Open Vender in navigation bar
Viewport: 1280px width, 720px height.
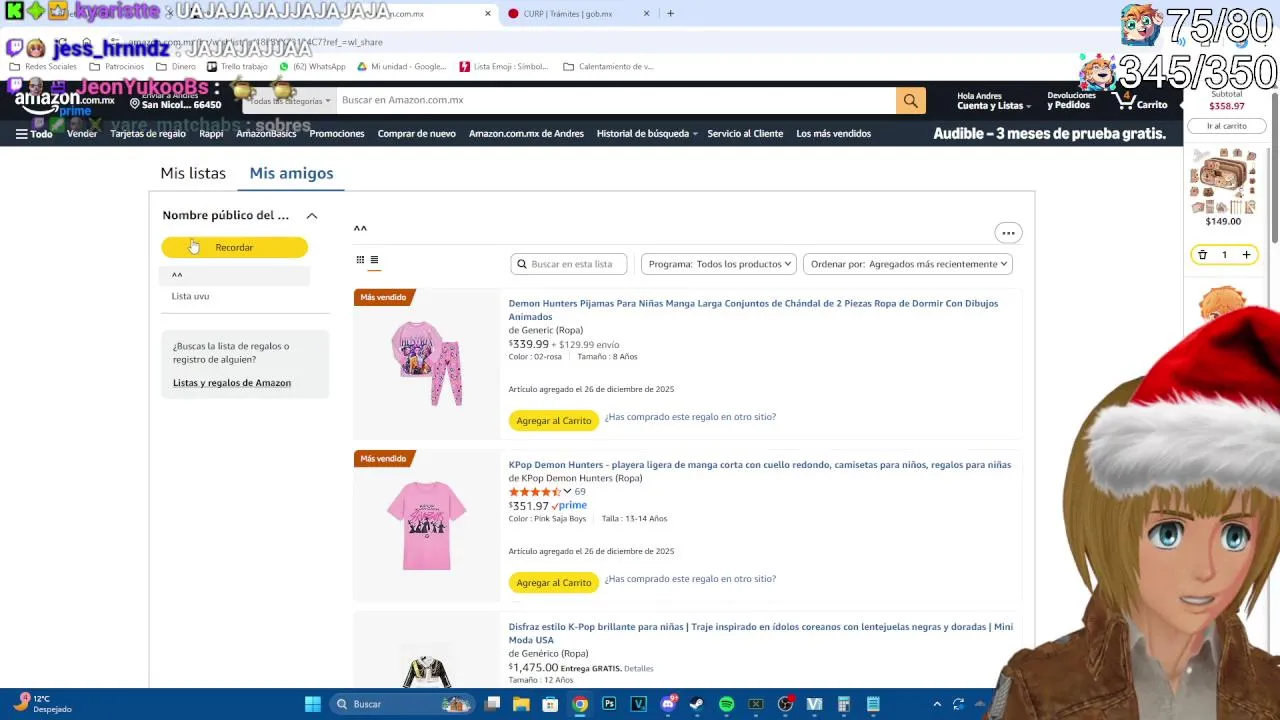click(x=82, y=133)
